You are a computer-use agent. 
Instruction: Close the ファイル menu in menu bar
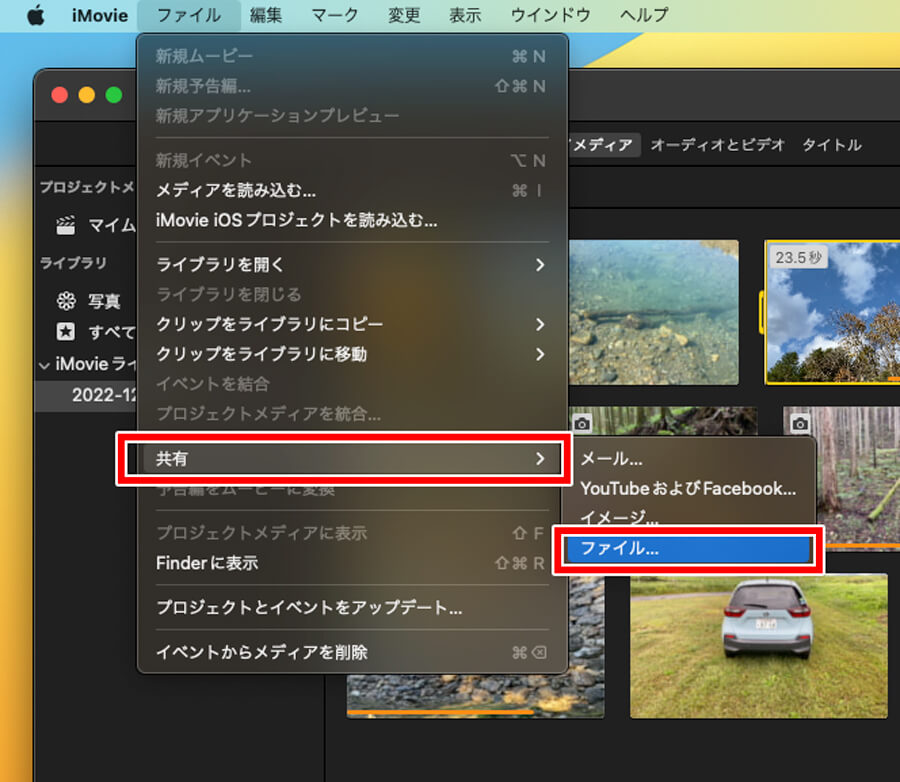coord(189,16)
